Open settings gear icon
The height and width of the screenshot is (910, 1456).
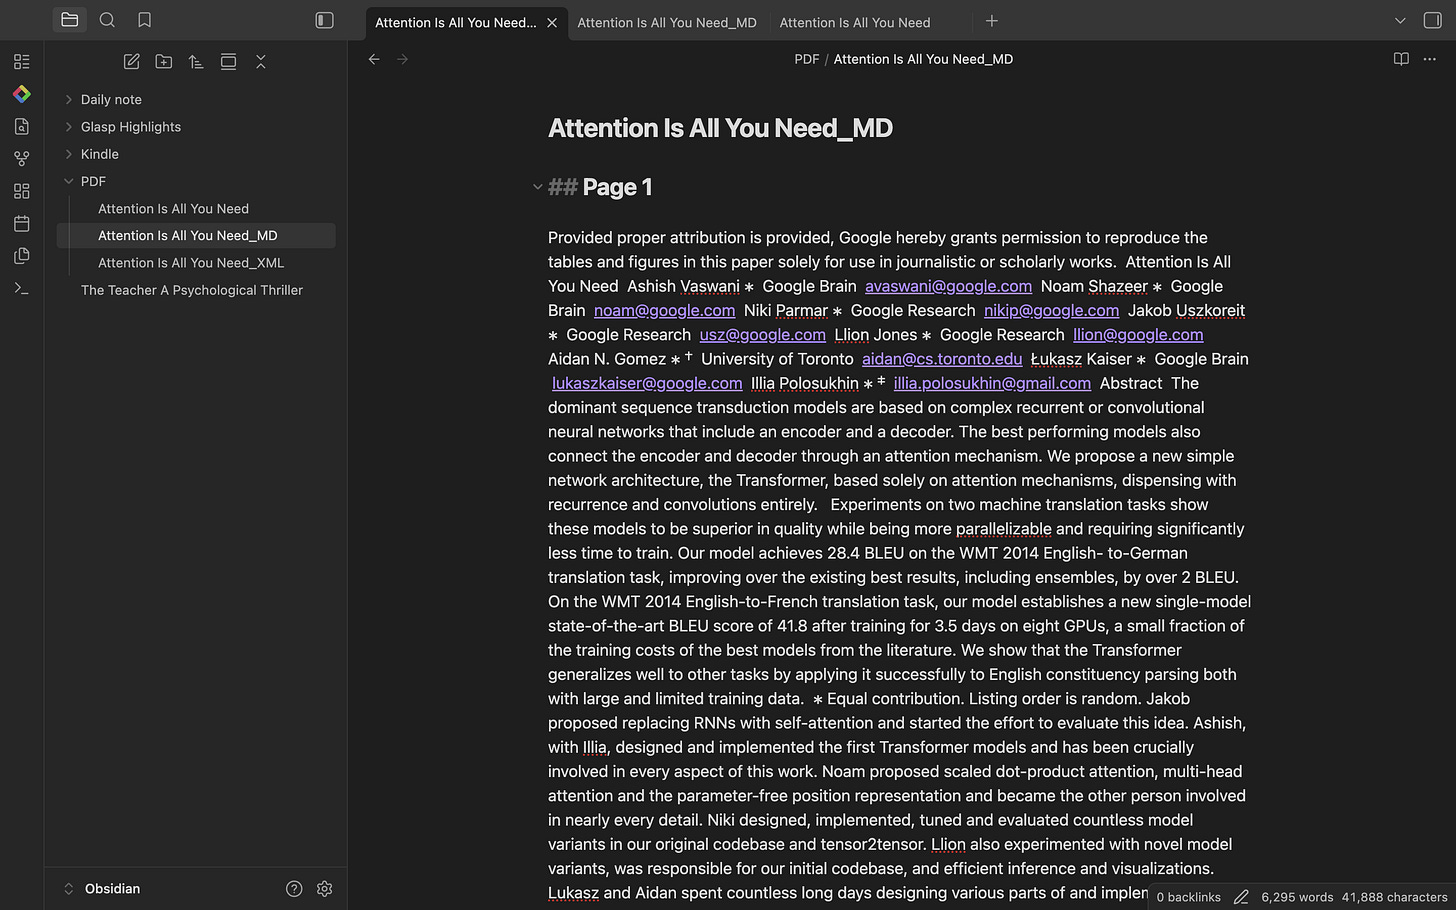(x=324, y=889)
